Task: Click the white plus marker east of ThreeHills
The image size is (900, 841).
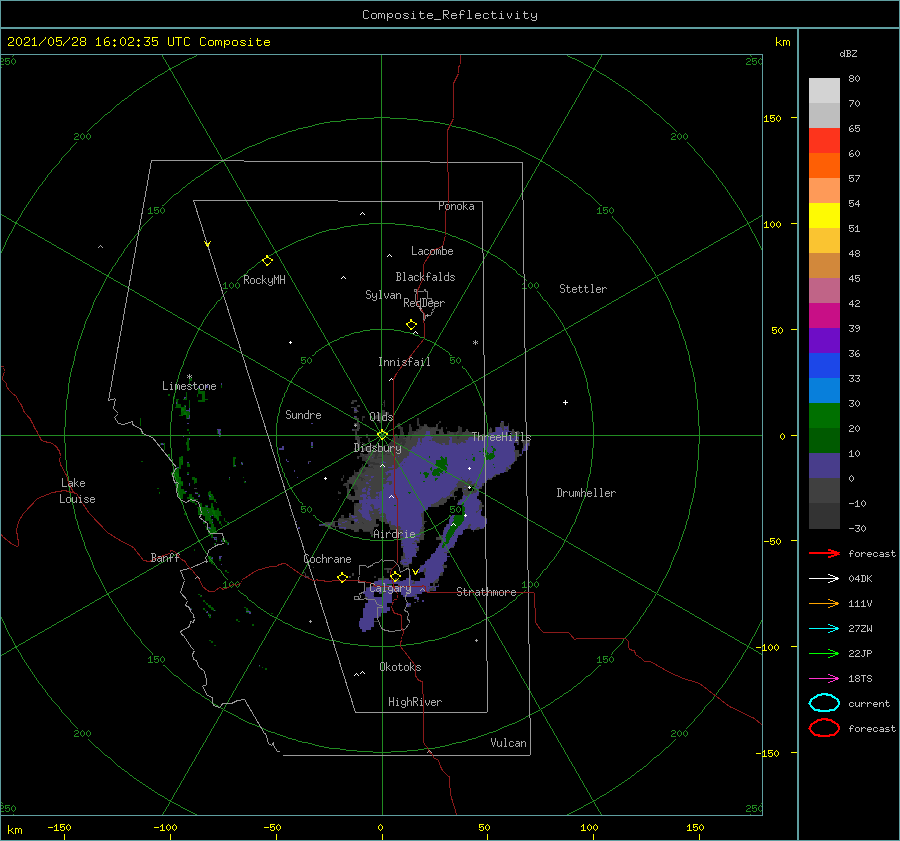Action: click(565, 402)
